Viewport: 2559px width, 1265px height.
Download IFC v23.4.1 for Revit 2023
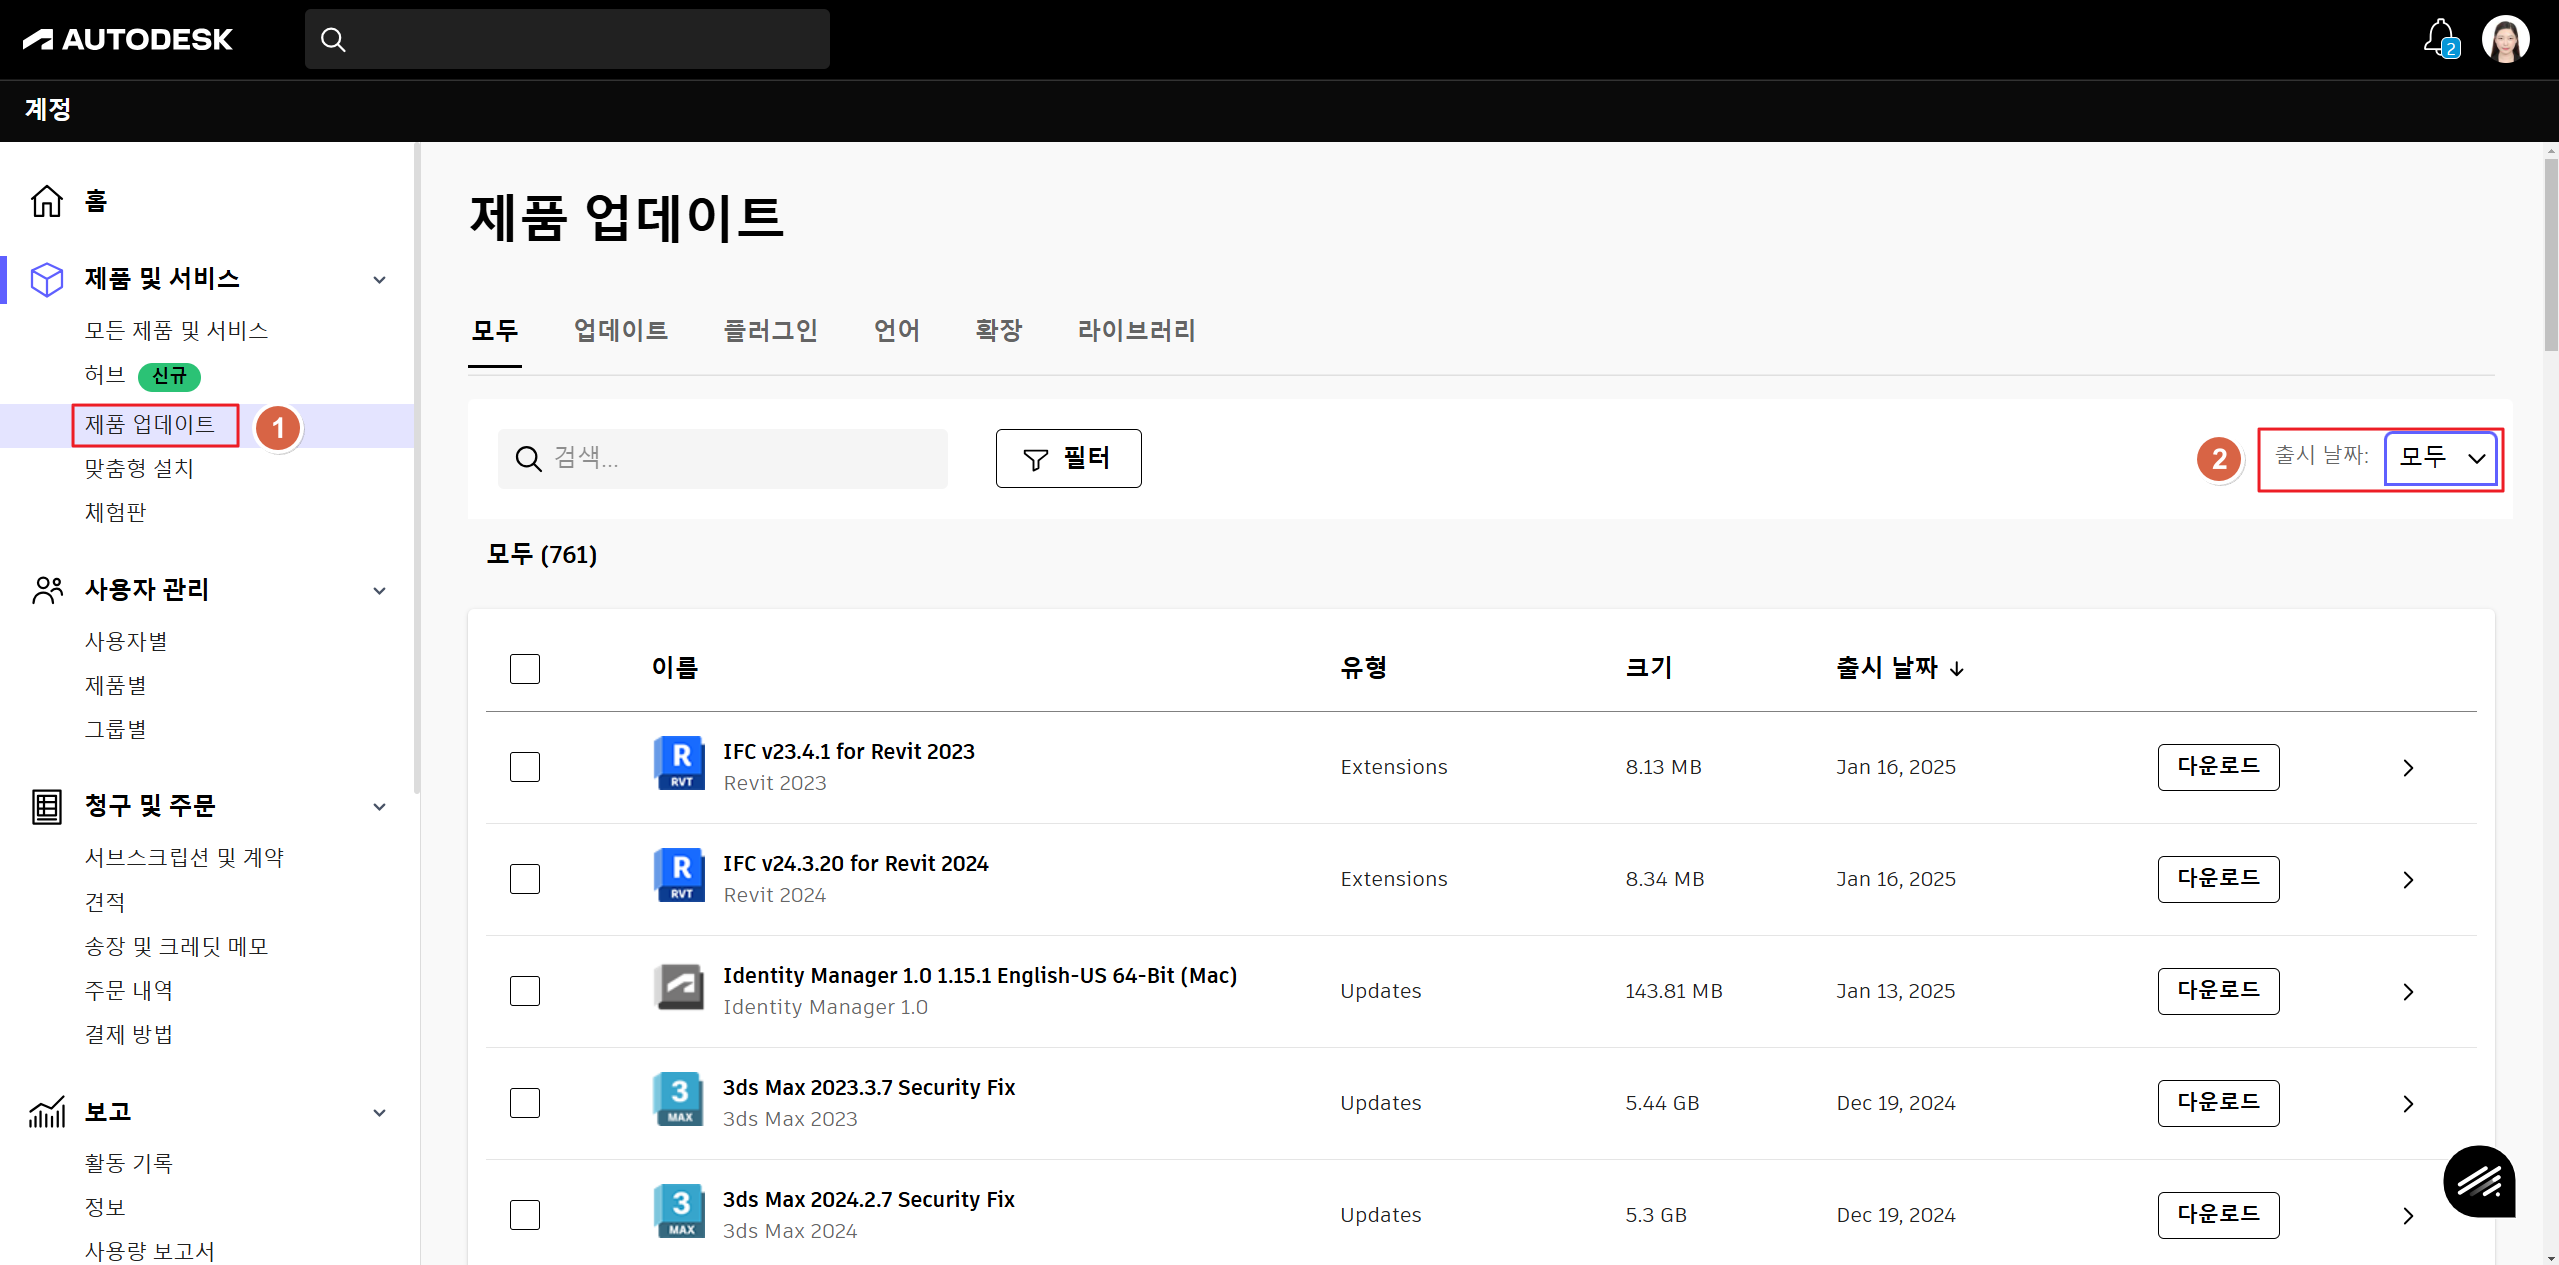click(2218, 767)
